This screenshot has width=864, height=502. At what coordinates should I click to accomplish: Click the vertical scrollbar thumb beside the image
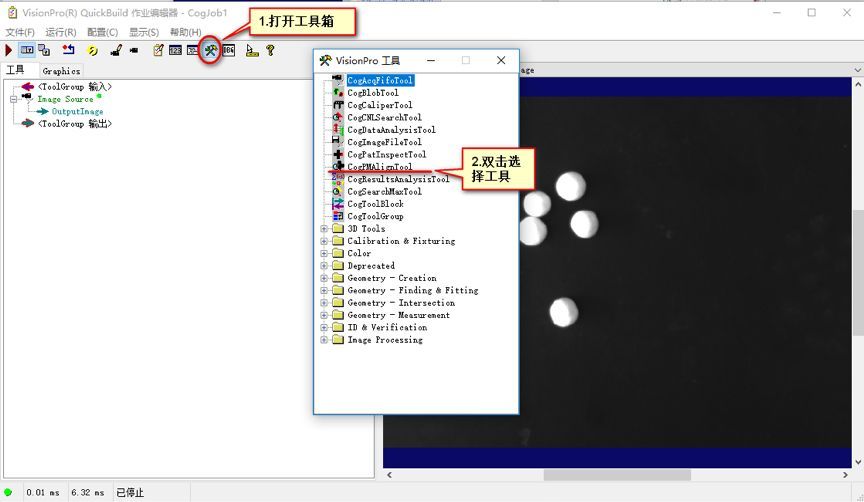click(x=858, y=273)
